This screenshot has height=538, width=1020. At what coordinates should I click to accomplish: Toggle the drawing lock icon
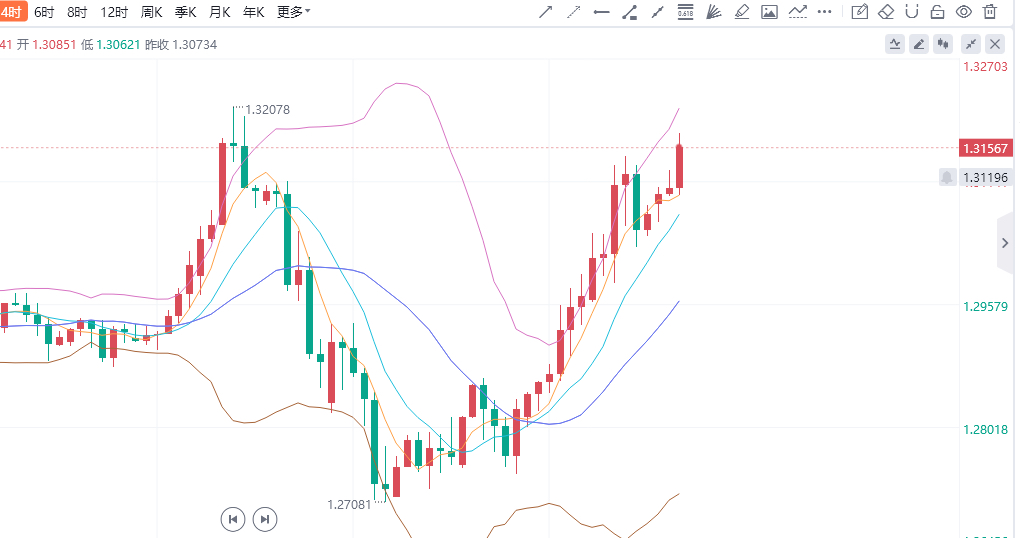(x=937, y=12)
